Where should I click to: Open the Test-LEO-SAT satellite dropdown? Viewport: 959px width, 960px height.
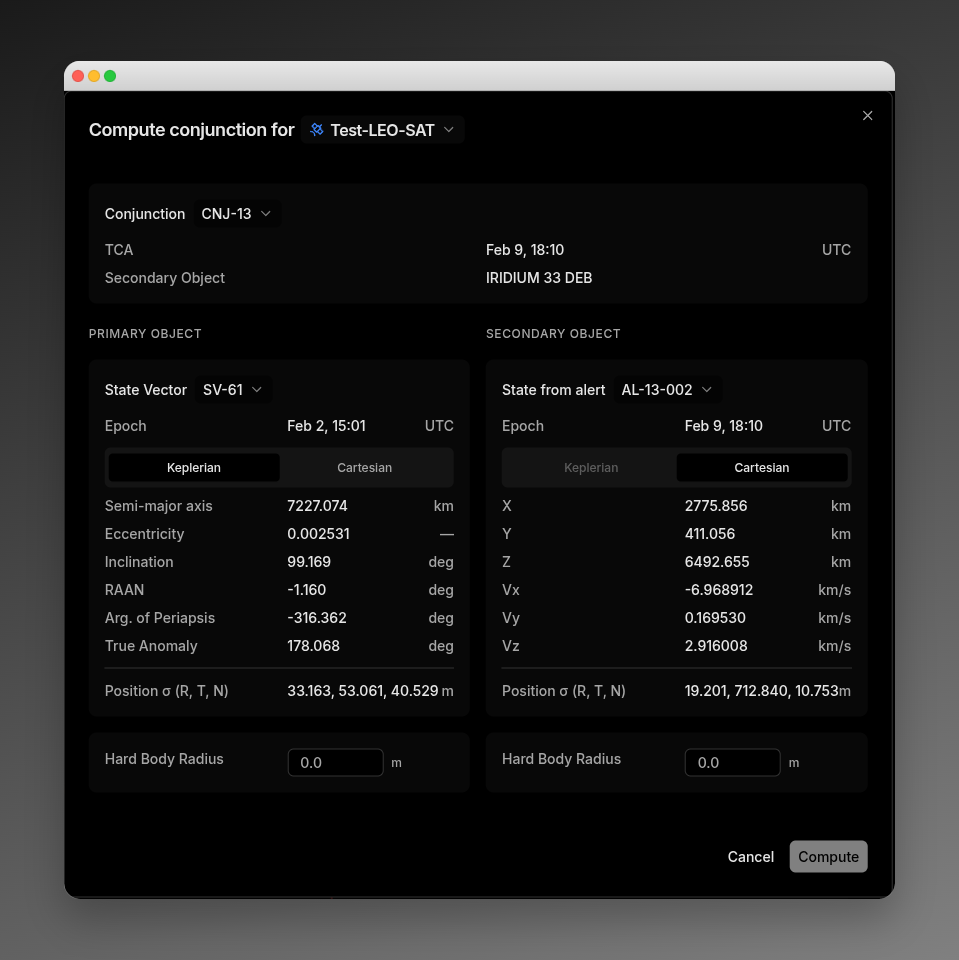(382, 130)
